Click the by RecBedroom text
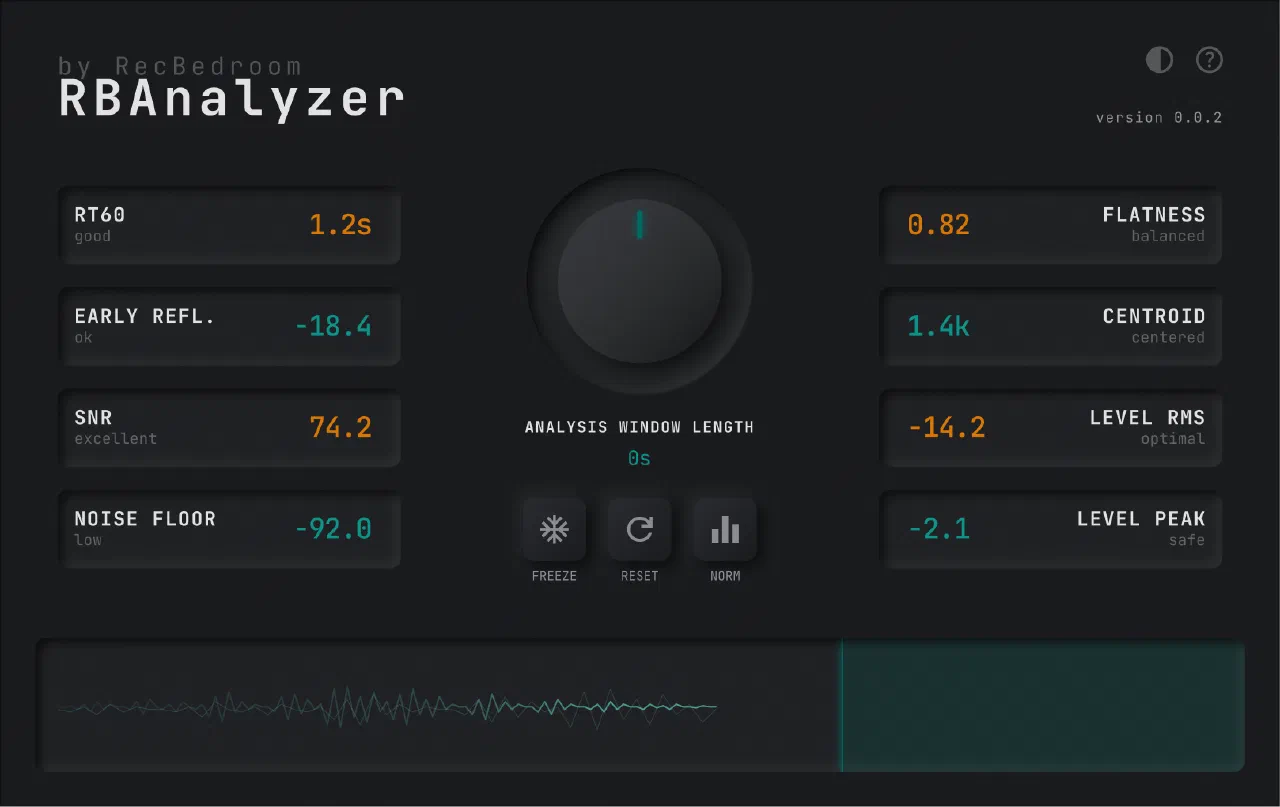Image resolution: width=1280 pixels, height=807 pixels. click(x=180, y=67)
